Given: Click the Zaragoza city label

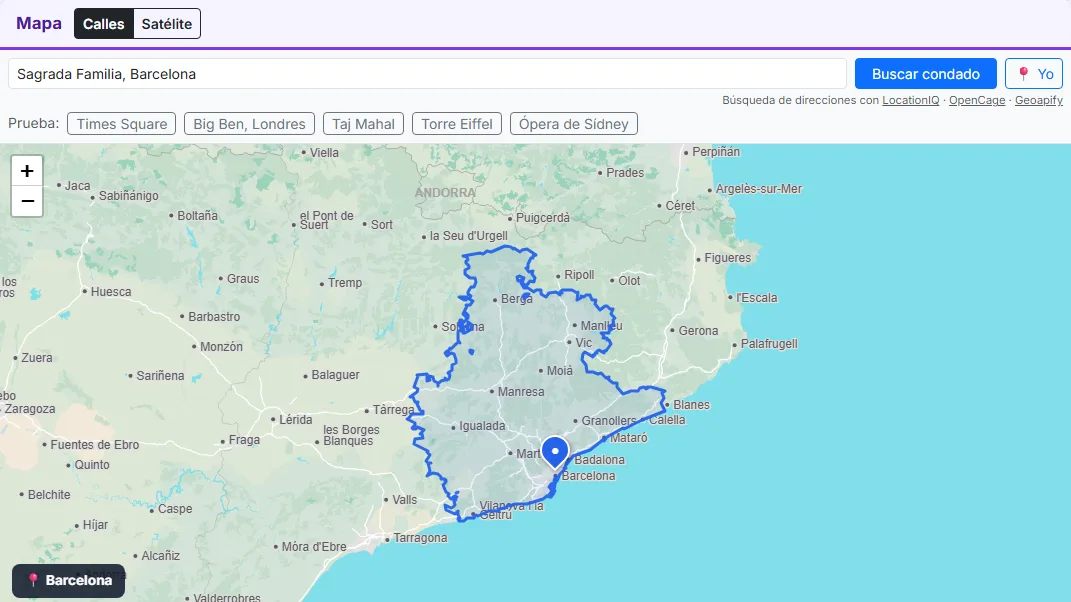Looking at the screenshot, I should pos(29,409).
